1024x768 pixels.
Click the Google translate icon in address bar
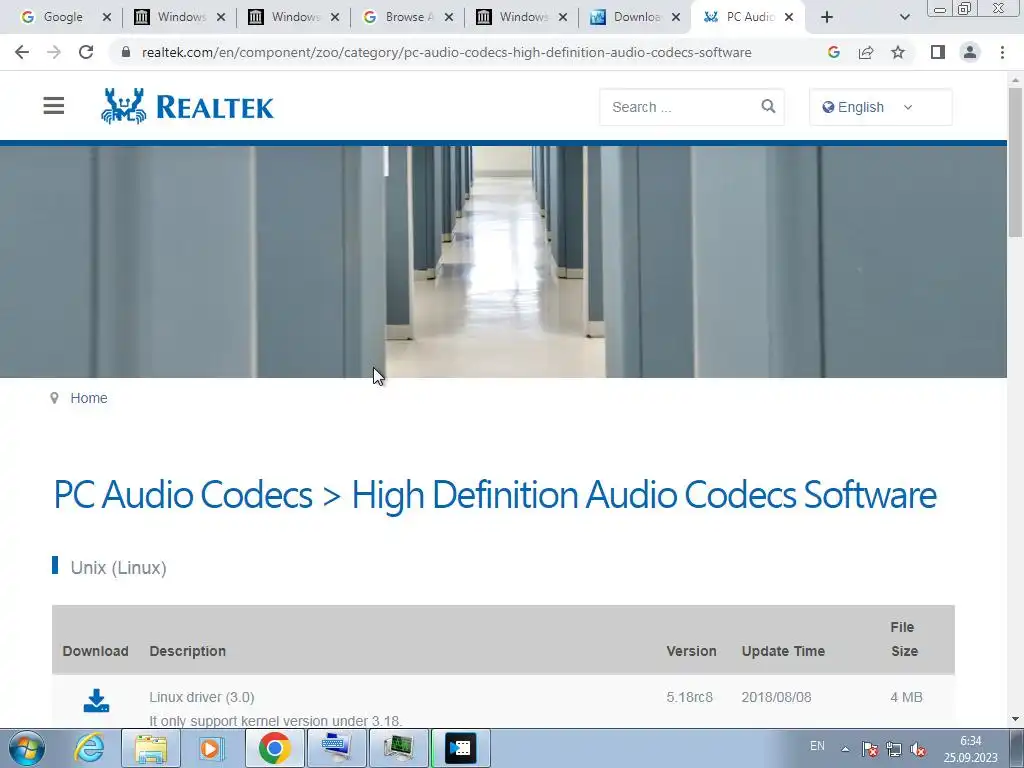point(833,52)
